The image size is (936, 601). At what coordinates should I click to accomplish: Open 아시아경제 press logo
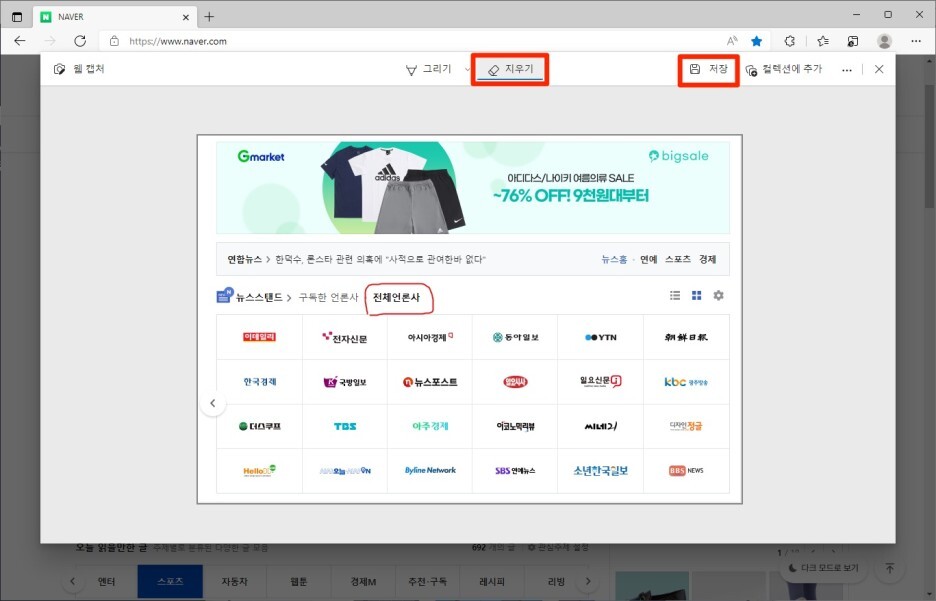pos(430,337)
